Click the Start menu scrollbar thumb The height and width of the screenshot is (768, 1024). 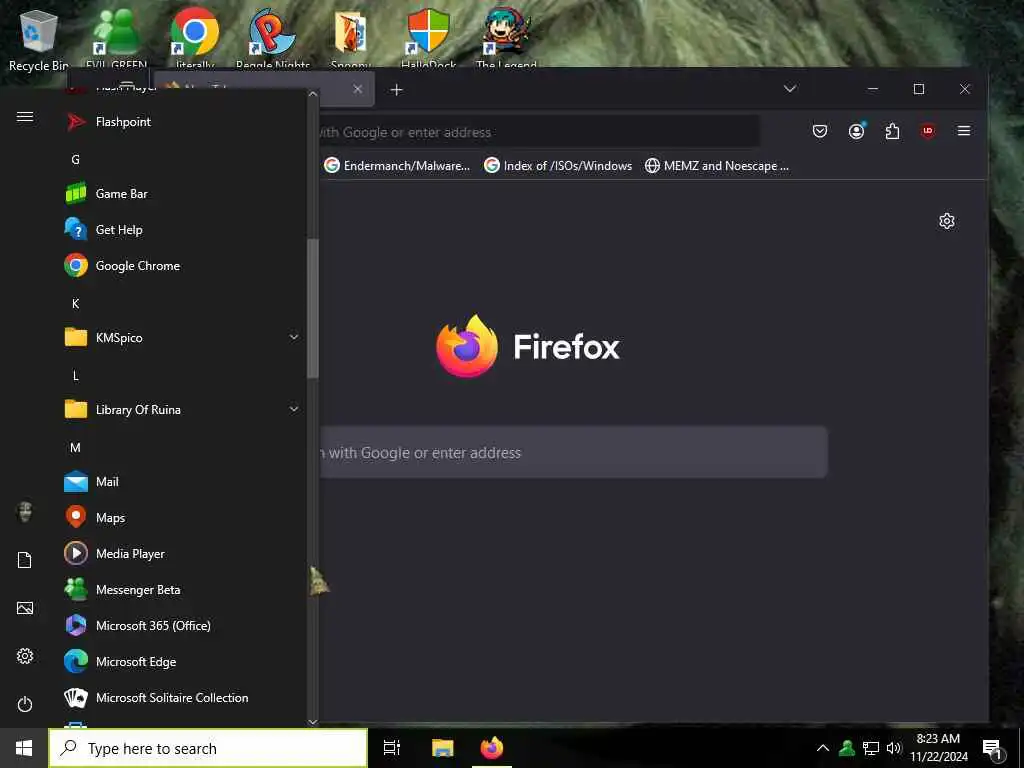coord(313,308)
